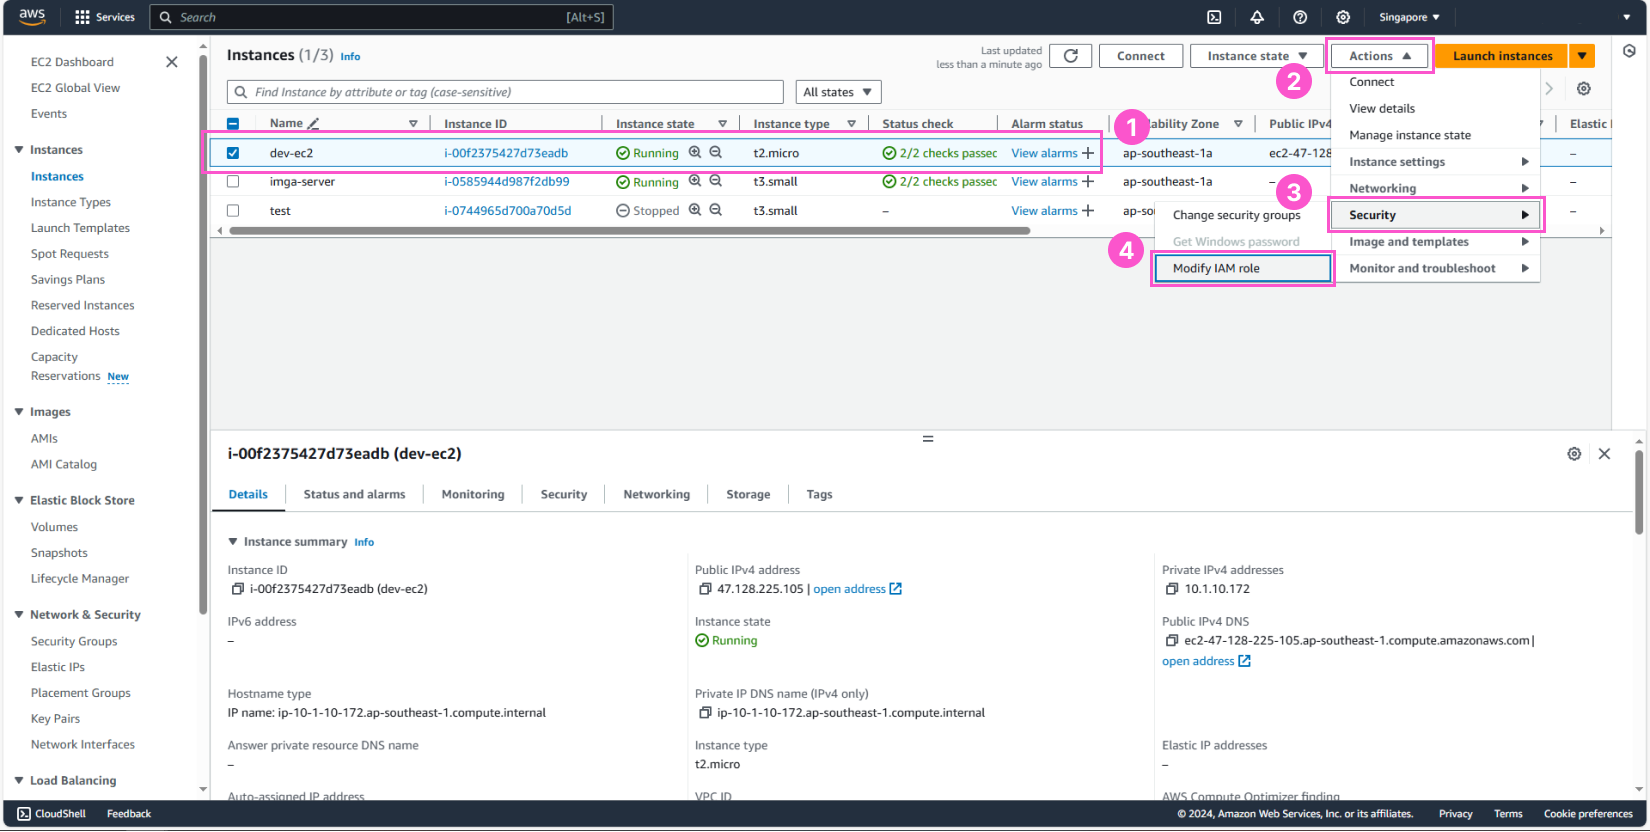This screenshot has height=832, width=1650.
Task: Collapse the Actions dropdown menu
Action: coord(1379,56)
